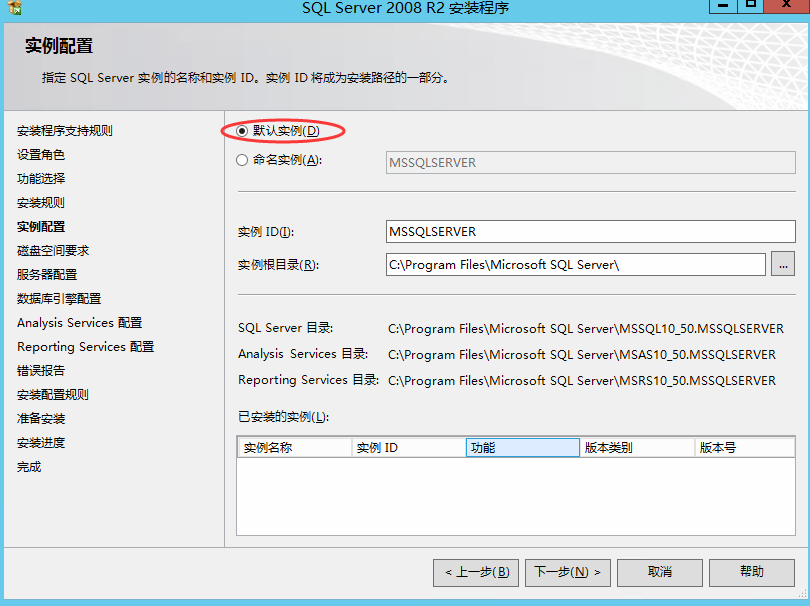810x606 pixels.
Task: Open 帮助 help button
Action: [752, 572]
